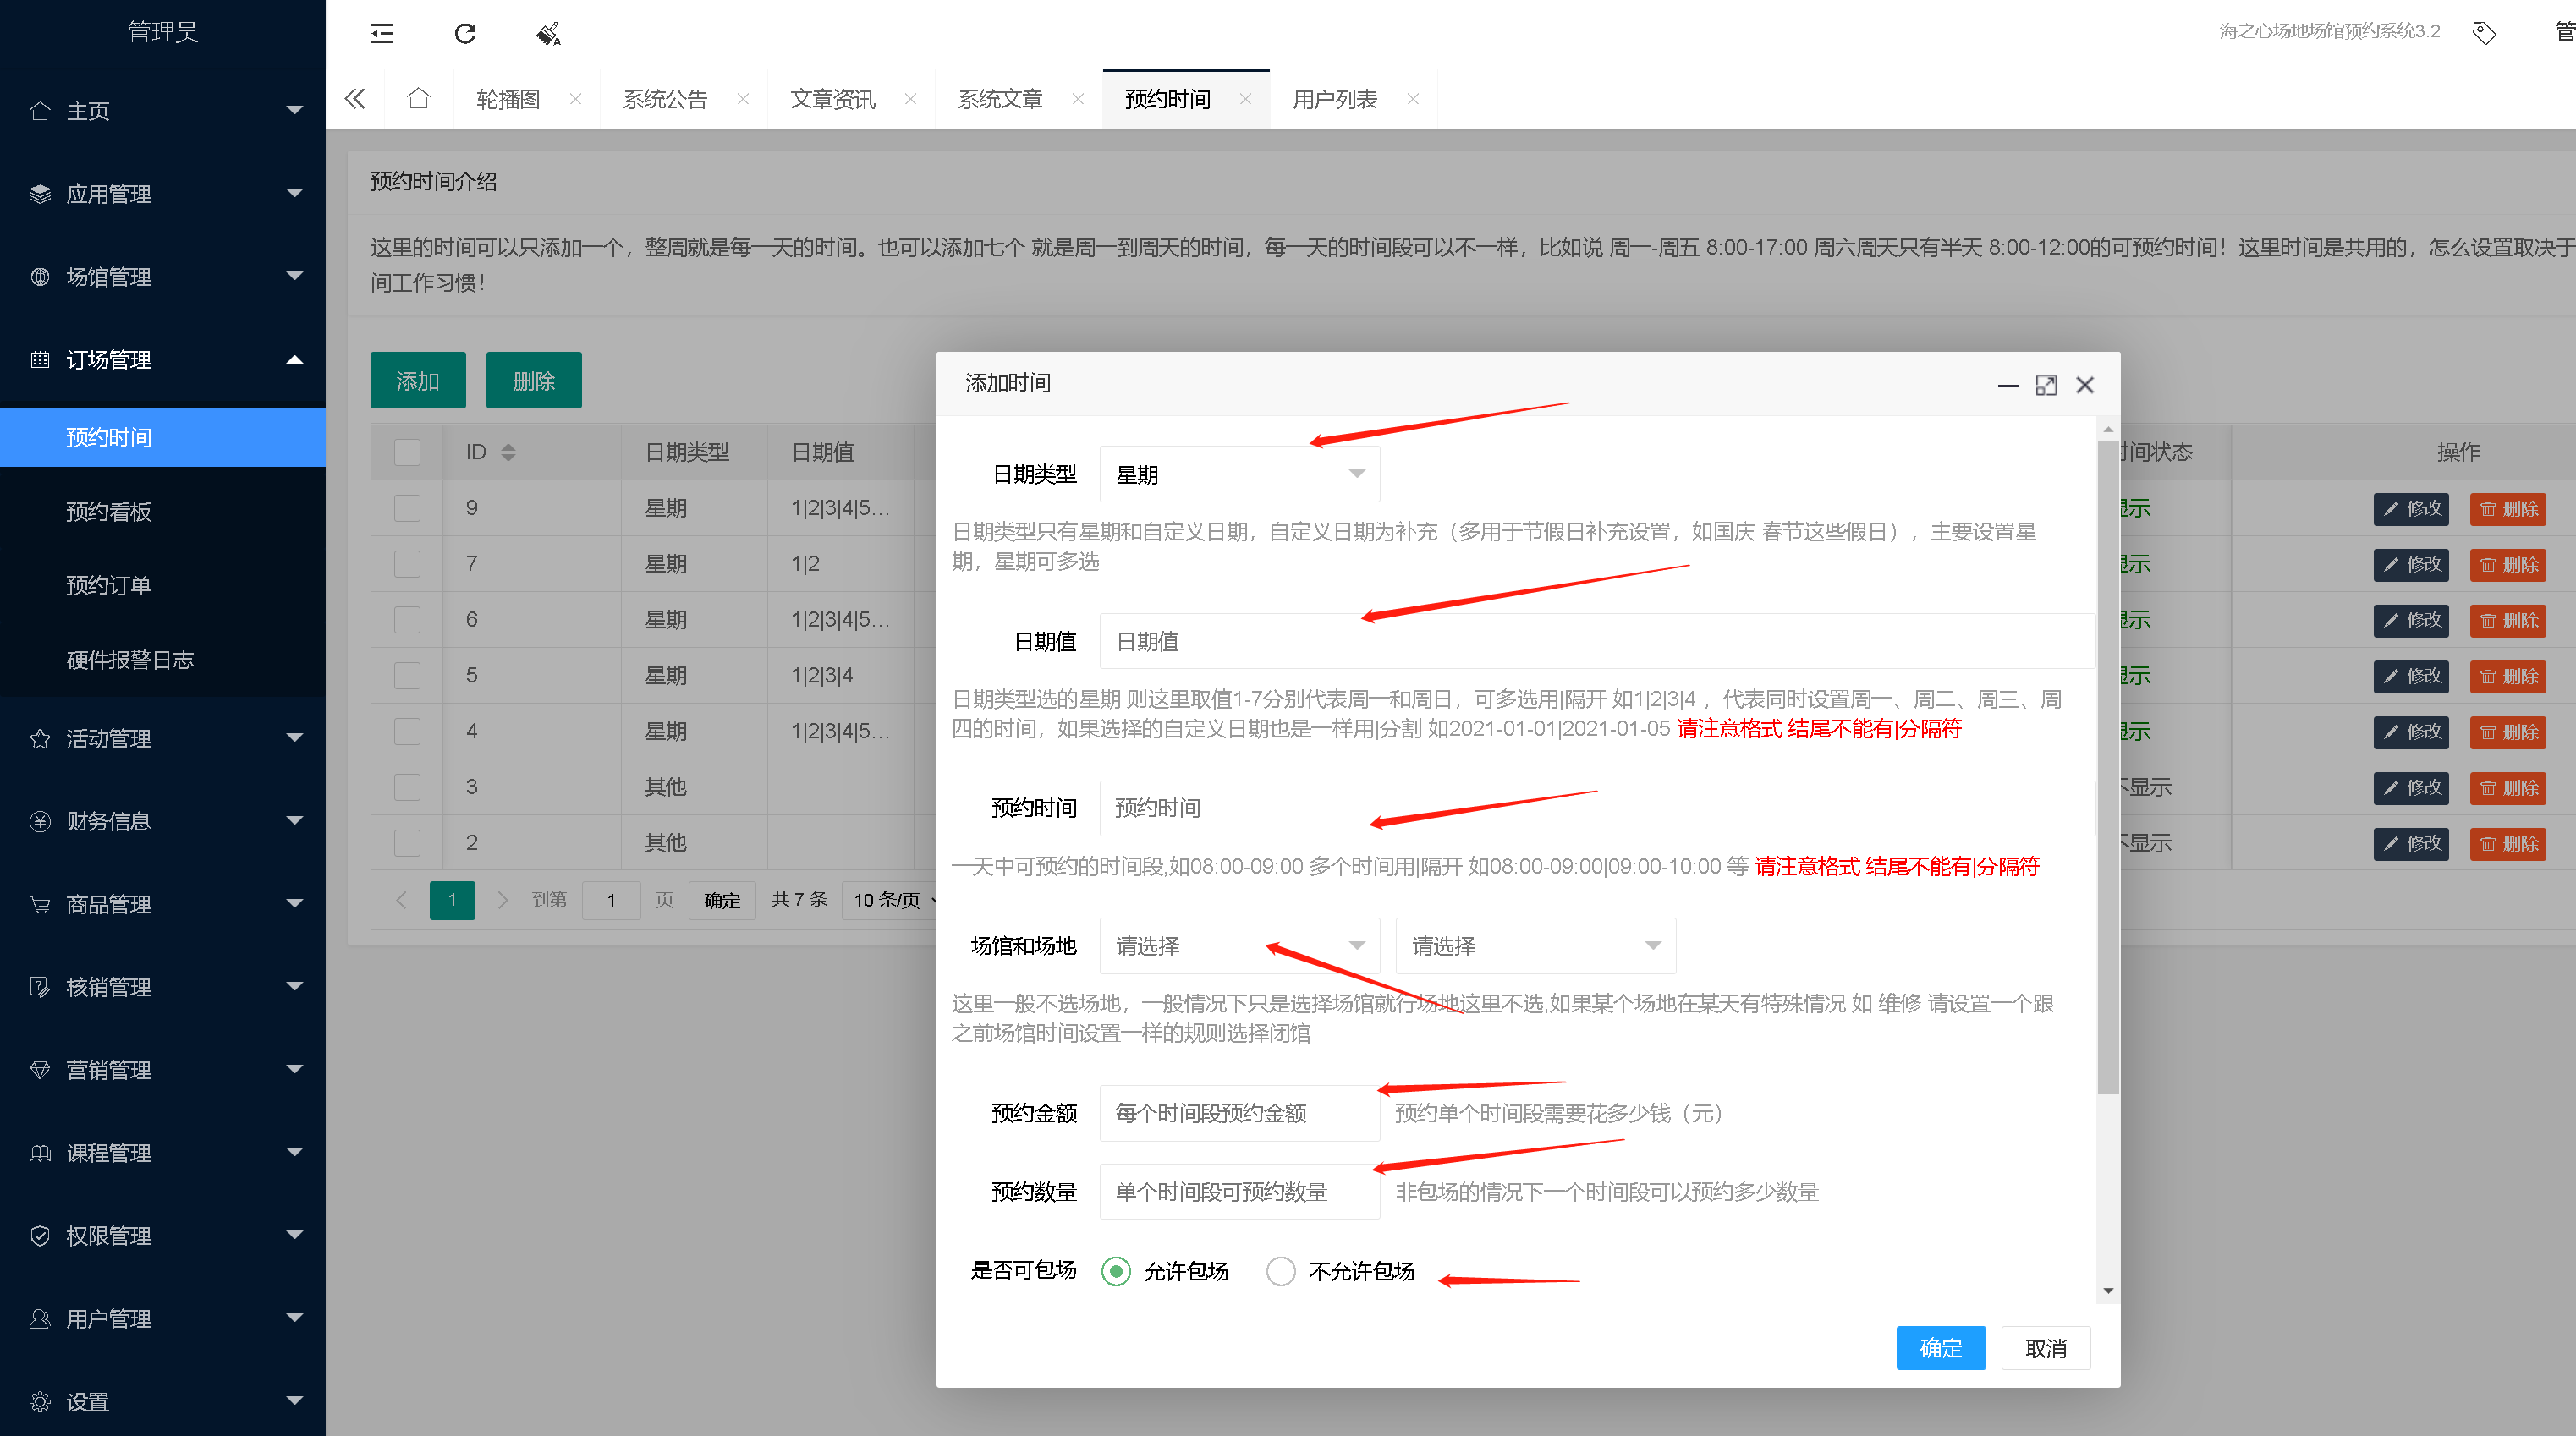
Task: Toggle the select-all checkbox in table header
Action: pos(407,453)
